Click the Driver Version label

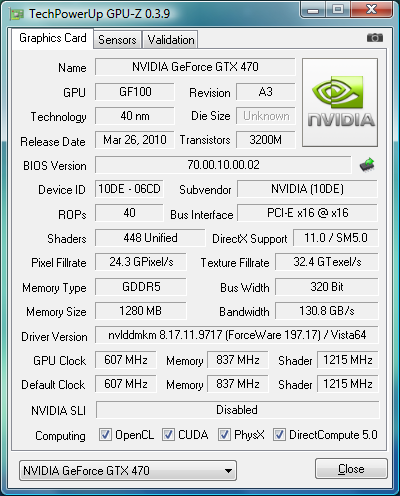click(x=54, y=337)
